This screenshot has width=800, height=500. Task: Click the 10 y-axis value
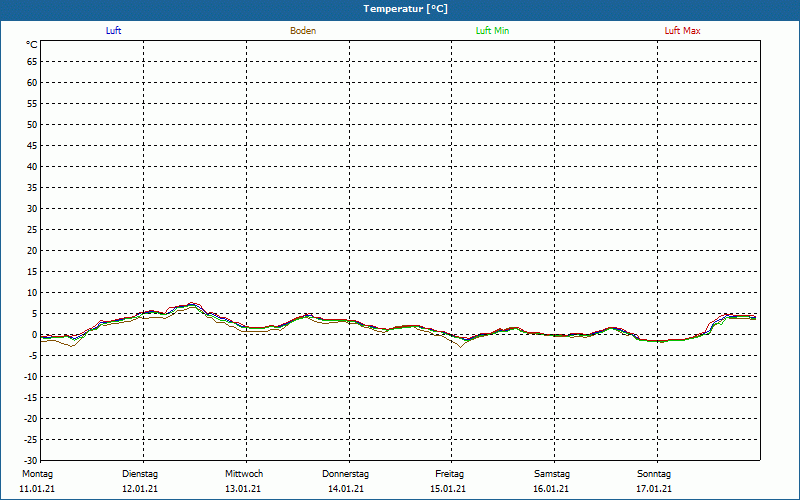[32, 293]
